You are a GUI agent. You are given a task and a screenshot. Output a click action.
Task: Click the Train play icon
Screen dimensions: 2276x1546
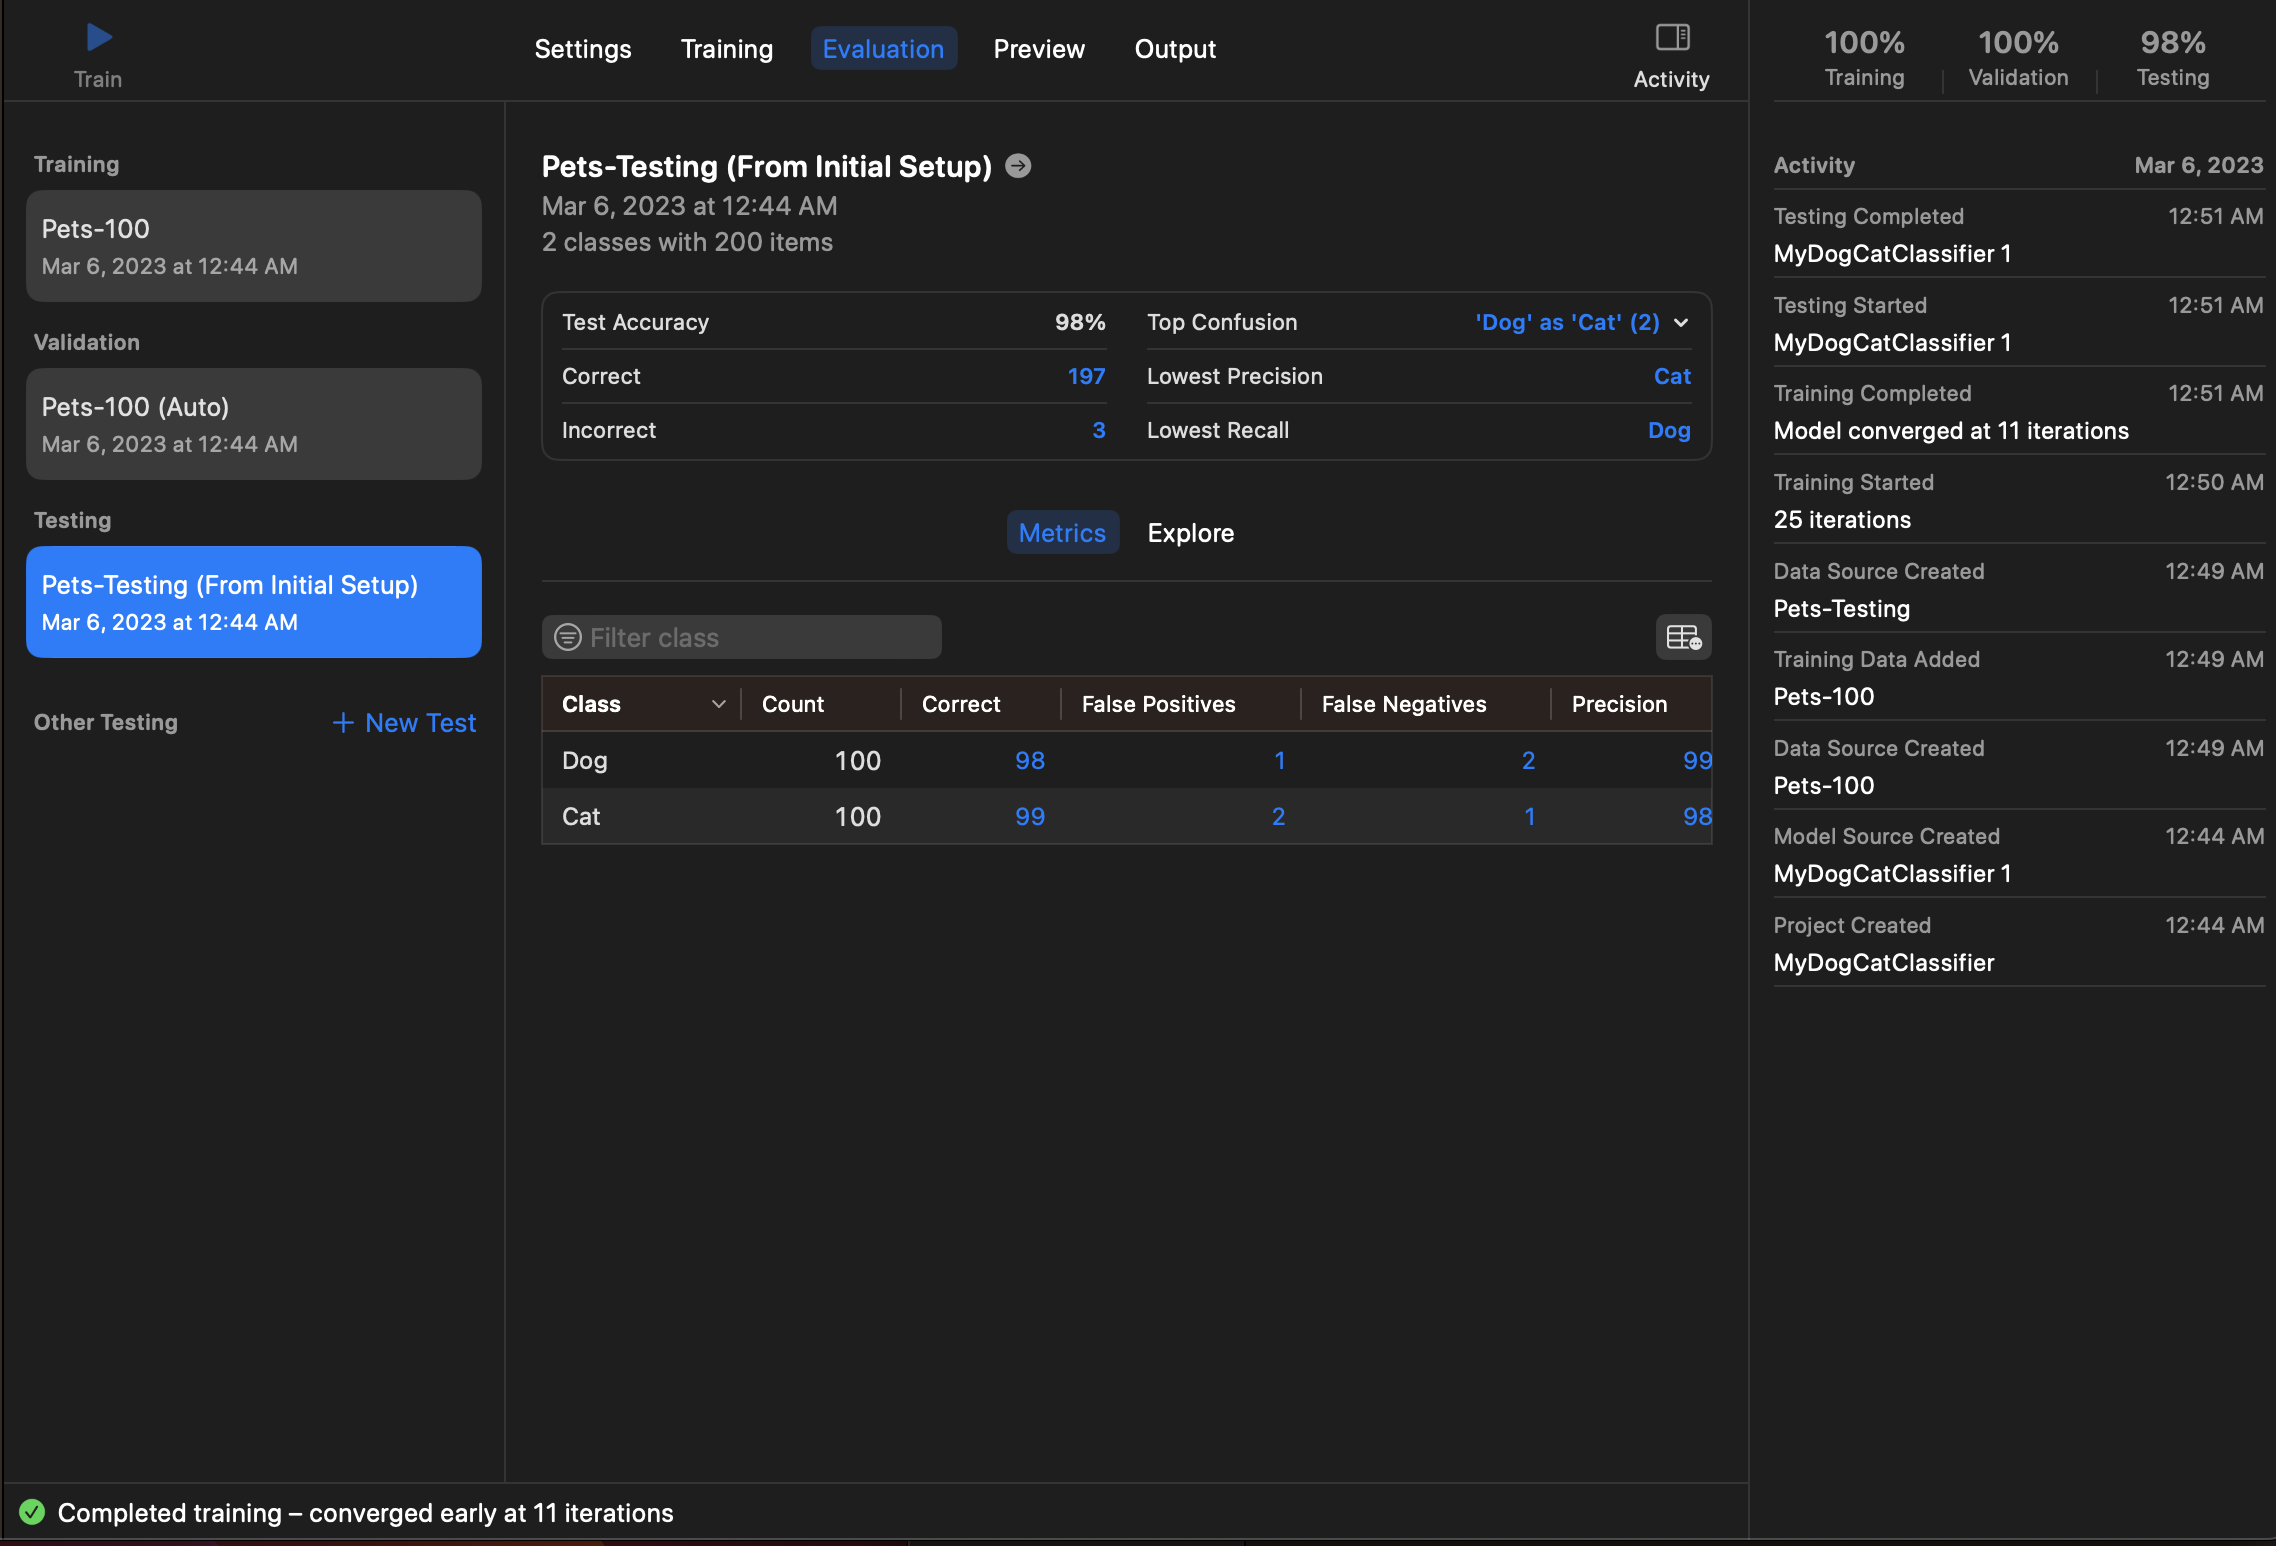click(99, 39)
